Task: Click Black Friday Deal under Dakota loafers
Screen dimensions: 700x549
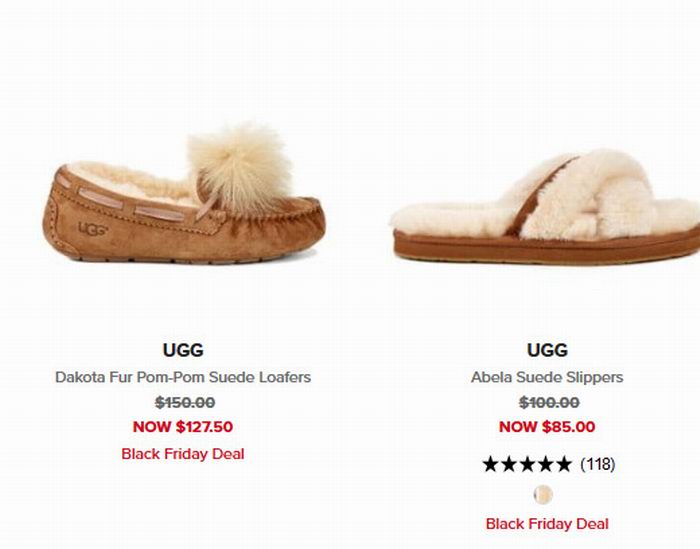Action: (x=183, y=454)
